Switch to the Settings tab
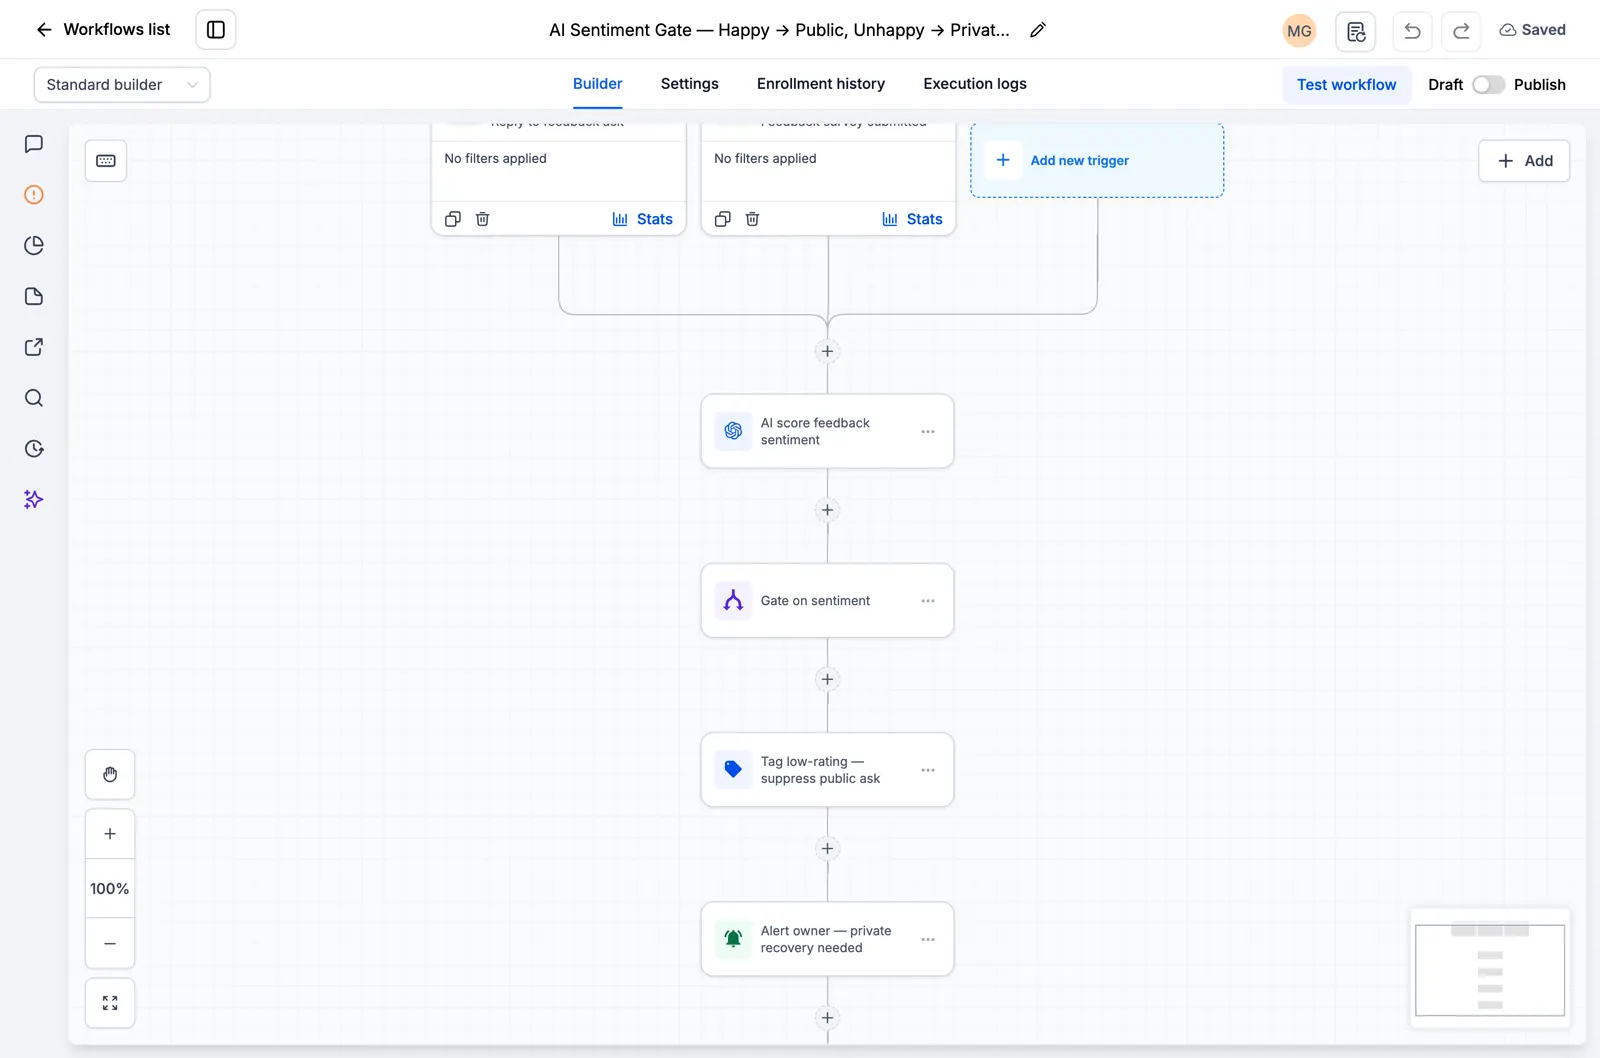Image resolution: width=1600 pixels, height=1058 pixels. coord(689,84)
